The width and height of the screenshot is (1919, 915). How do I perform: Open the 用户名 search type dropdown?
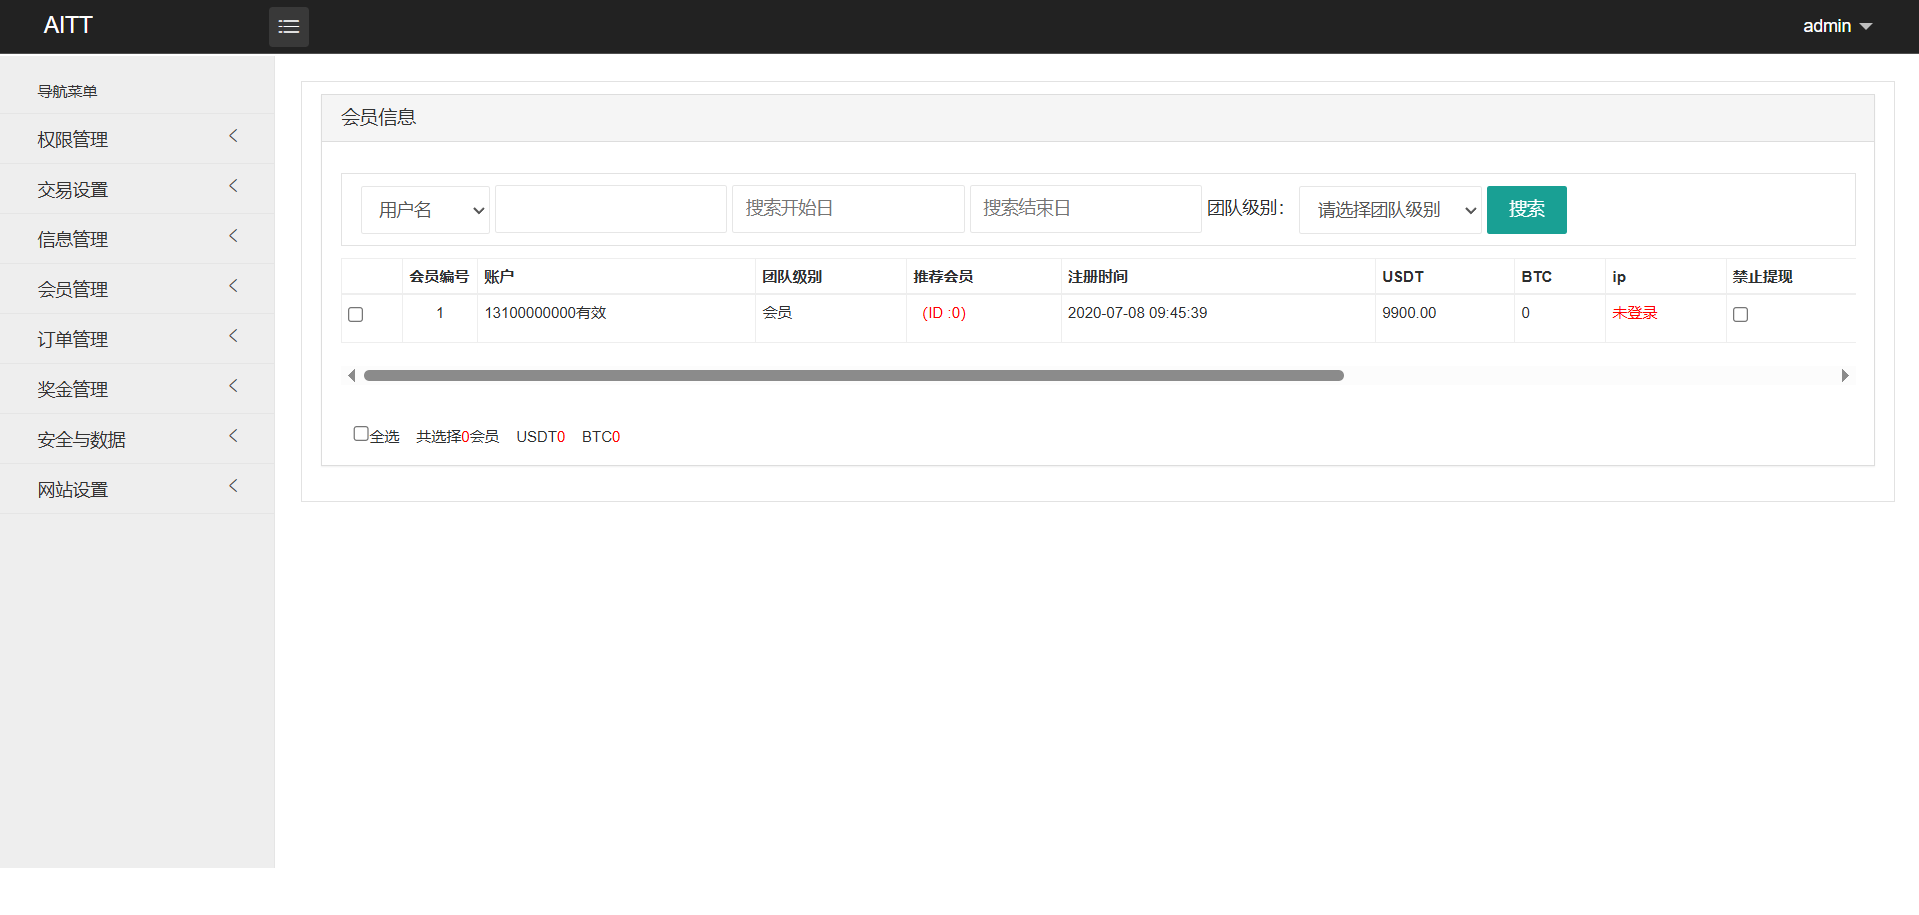pos(425,210)
